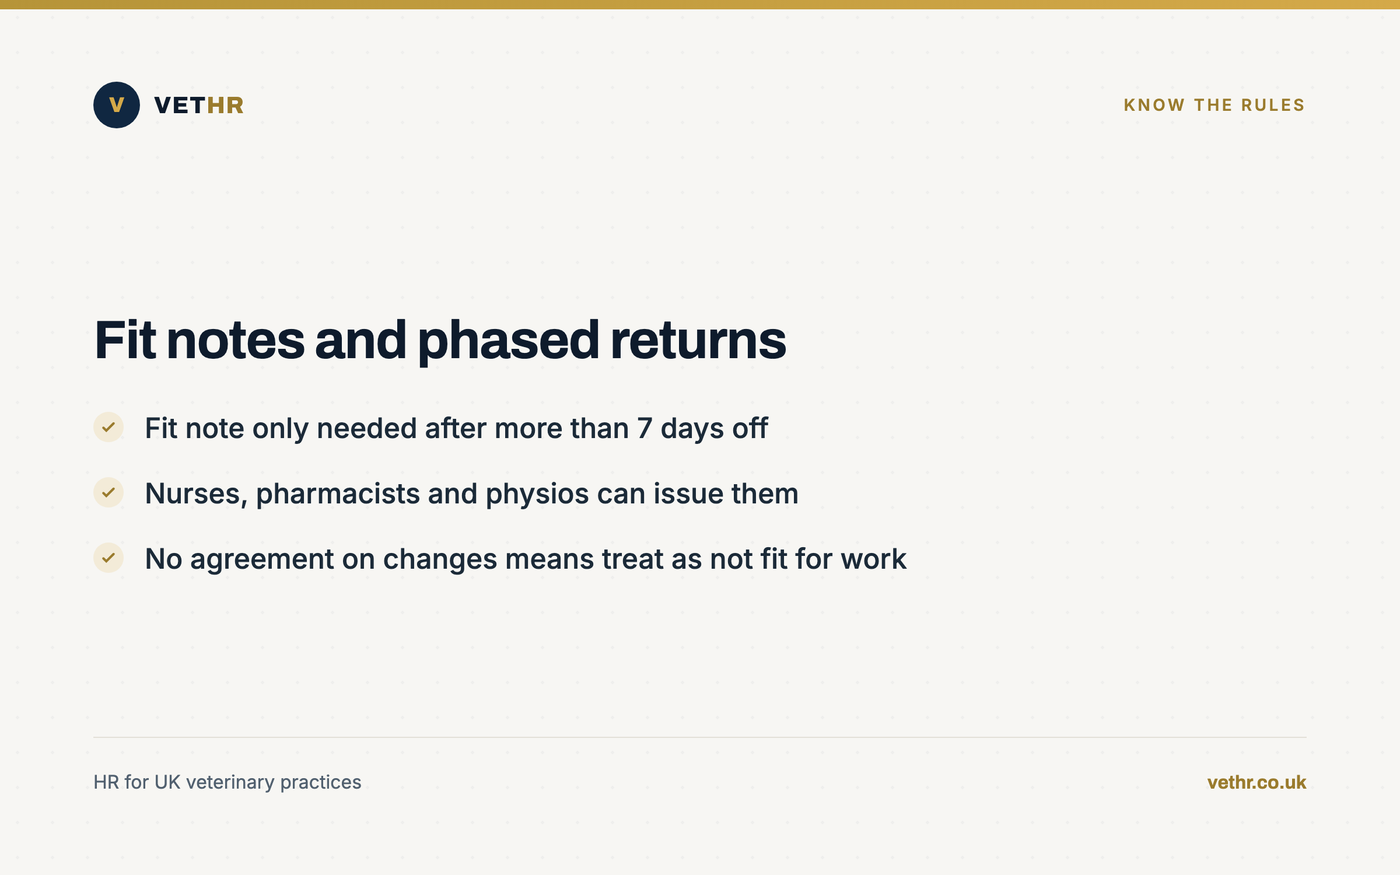The height and width of the screenshot is (875, 1400).
Task: Click the checkmark beside the no agreement bullet
Action: [108, 558]
